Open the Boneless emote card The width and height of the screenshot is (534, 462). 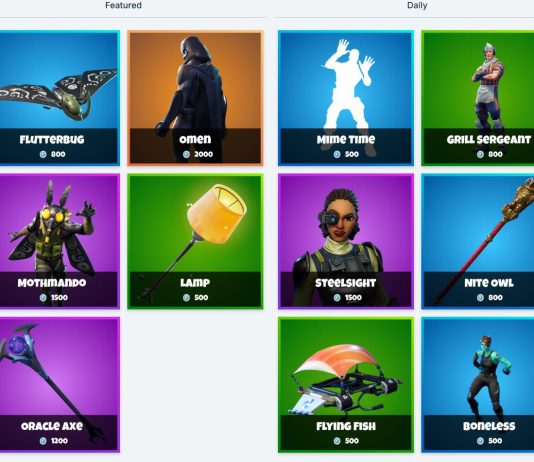point(477,385)
